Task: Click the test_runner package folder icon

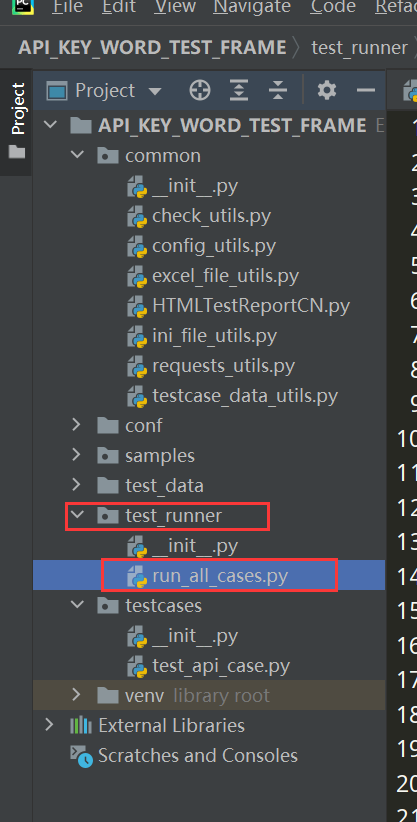Action: (x=108, y=515)
